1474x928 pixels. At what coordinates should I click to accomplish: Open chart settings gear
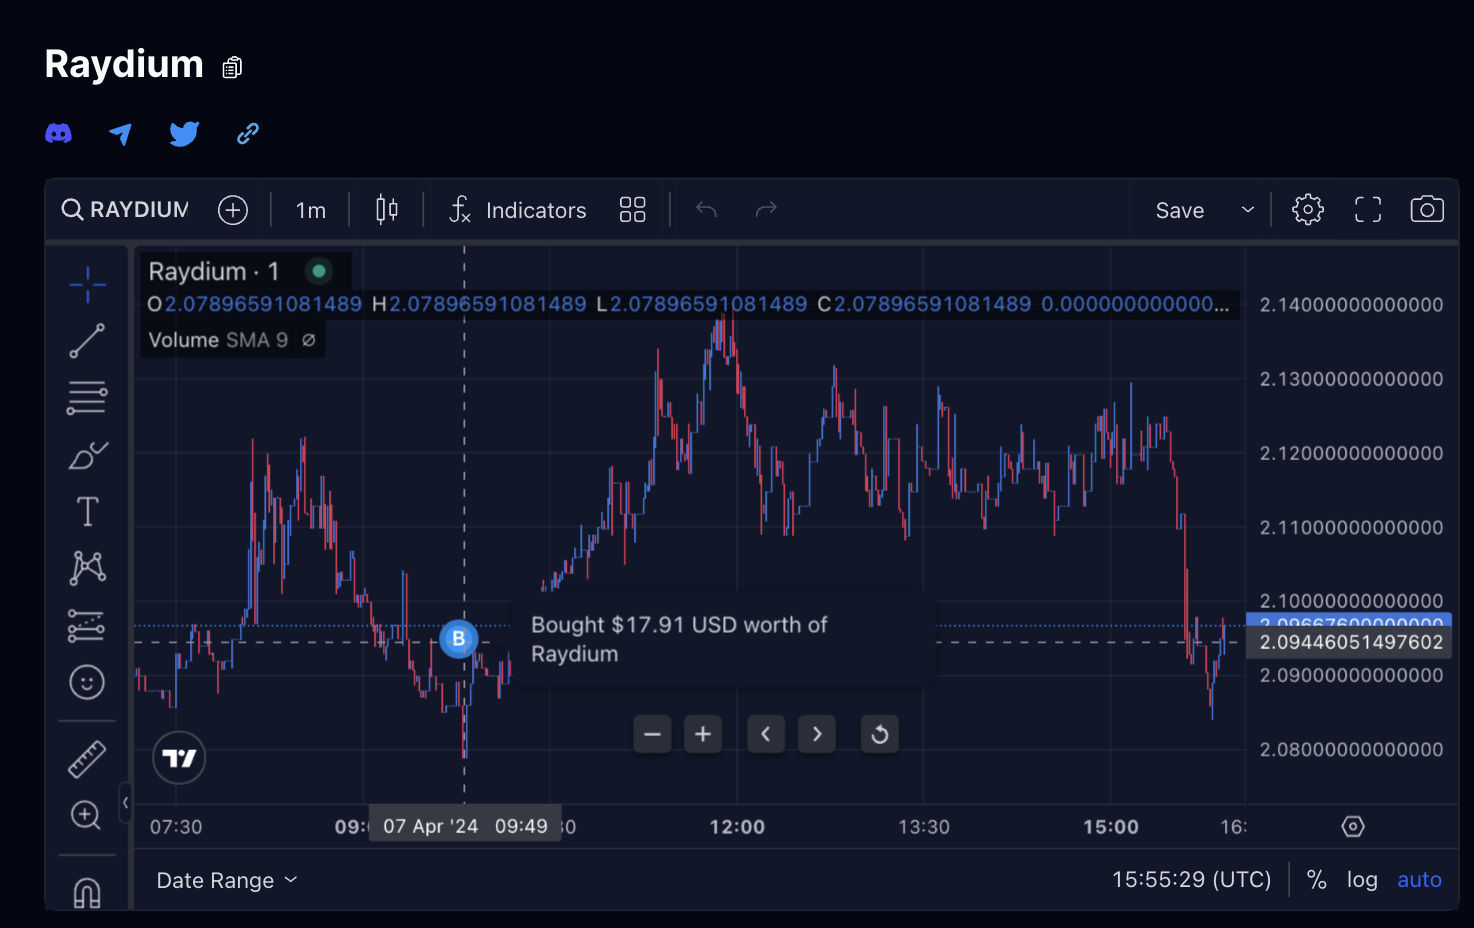1308,210
